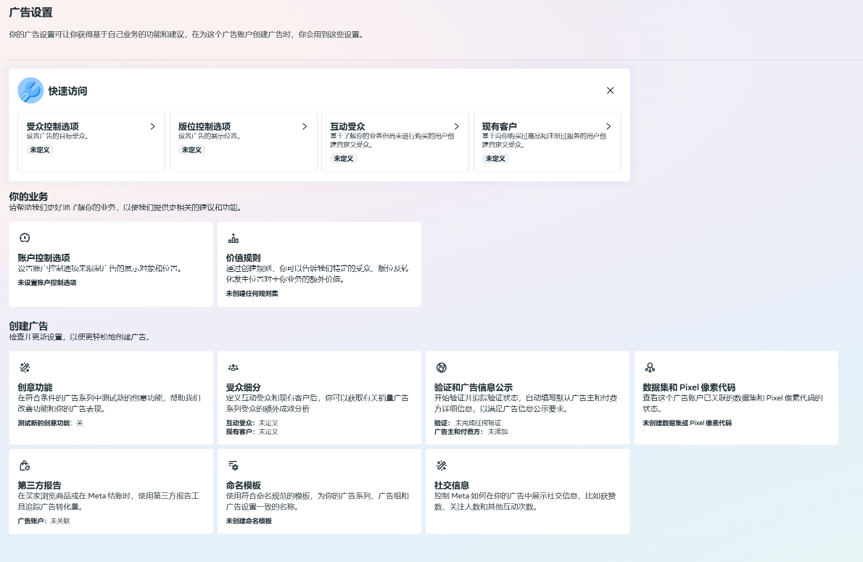Click 广告账户 status in 第三方报告 card

tap(44, 521)
